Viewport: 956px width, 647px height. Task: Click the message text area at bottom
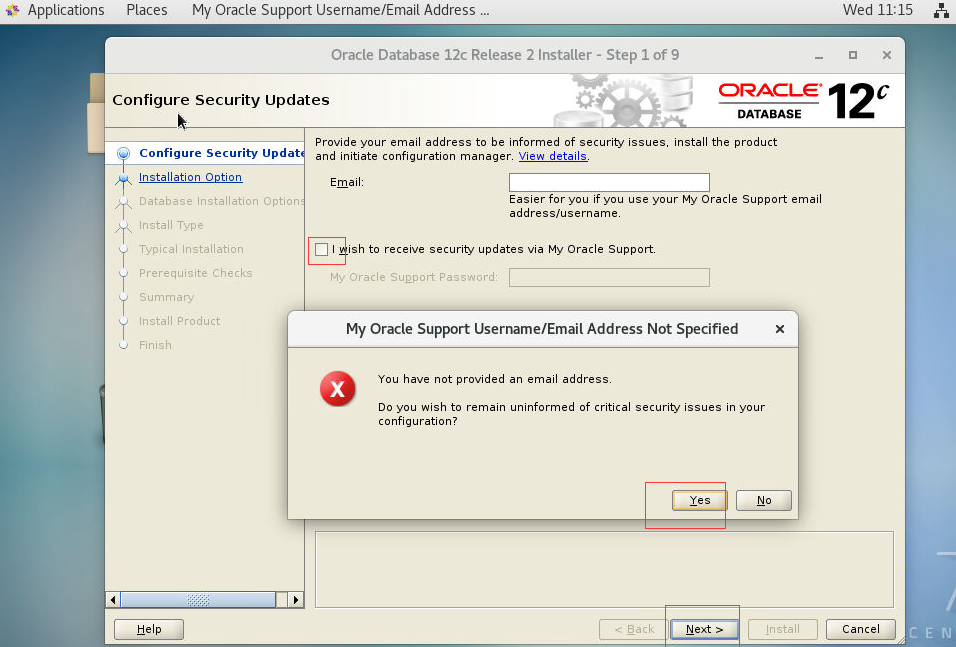(604, 570)
